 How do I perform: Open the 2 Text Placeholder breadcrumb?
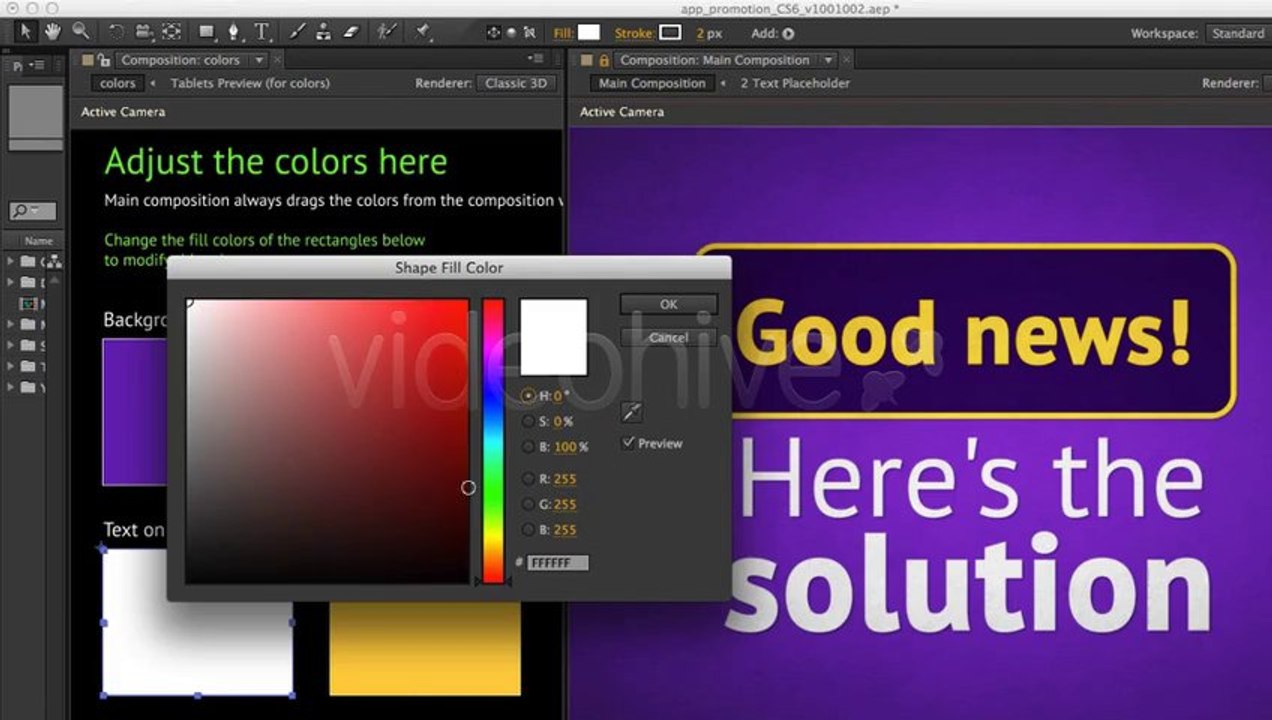coord(795,83)
